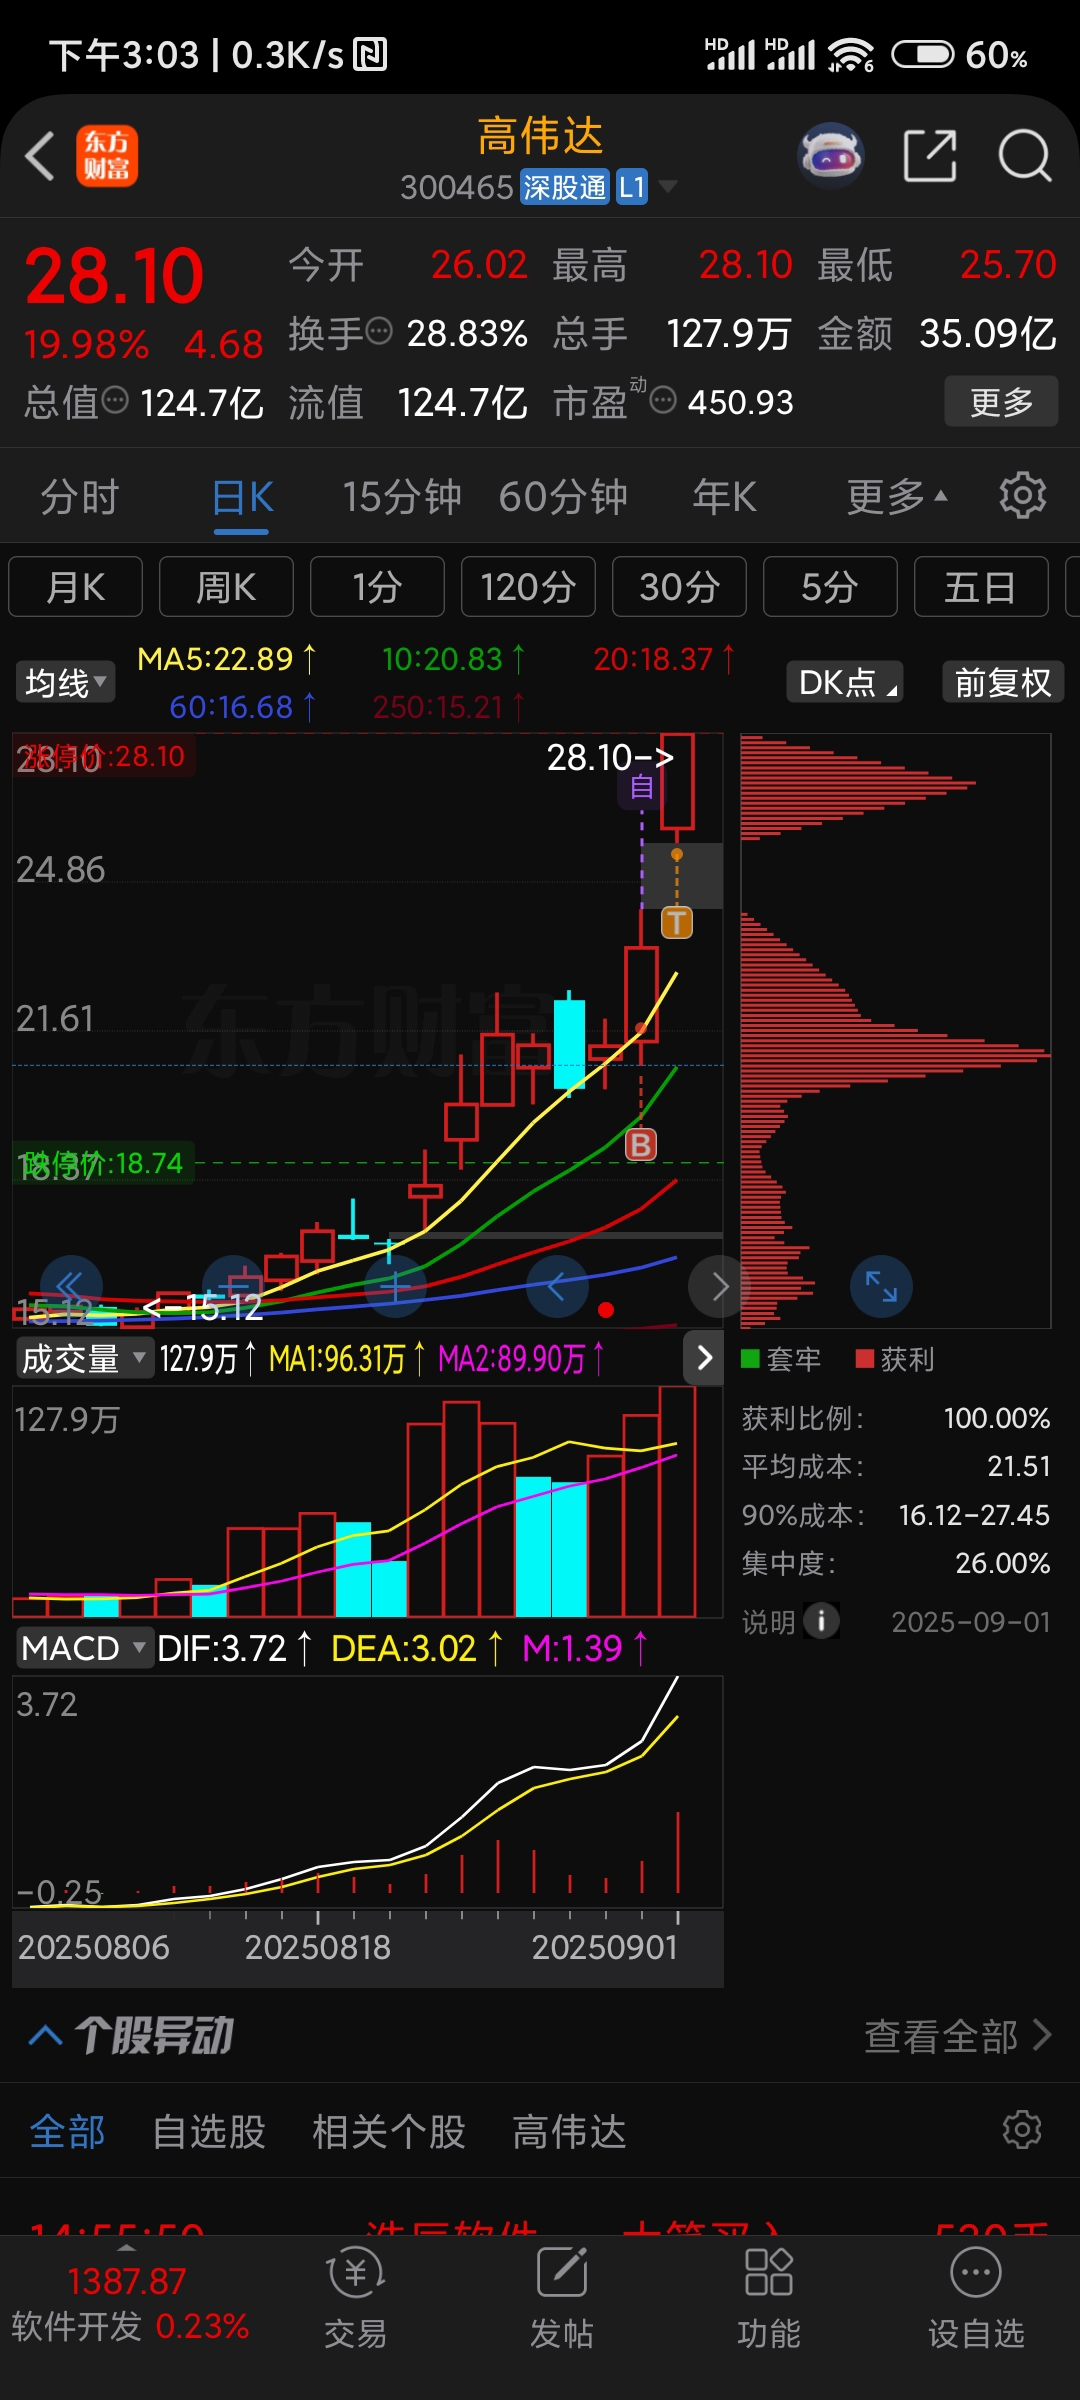Tap the T marker on candlestick

(677, 922)
